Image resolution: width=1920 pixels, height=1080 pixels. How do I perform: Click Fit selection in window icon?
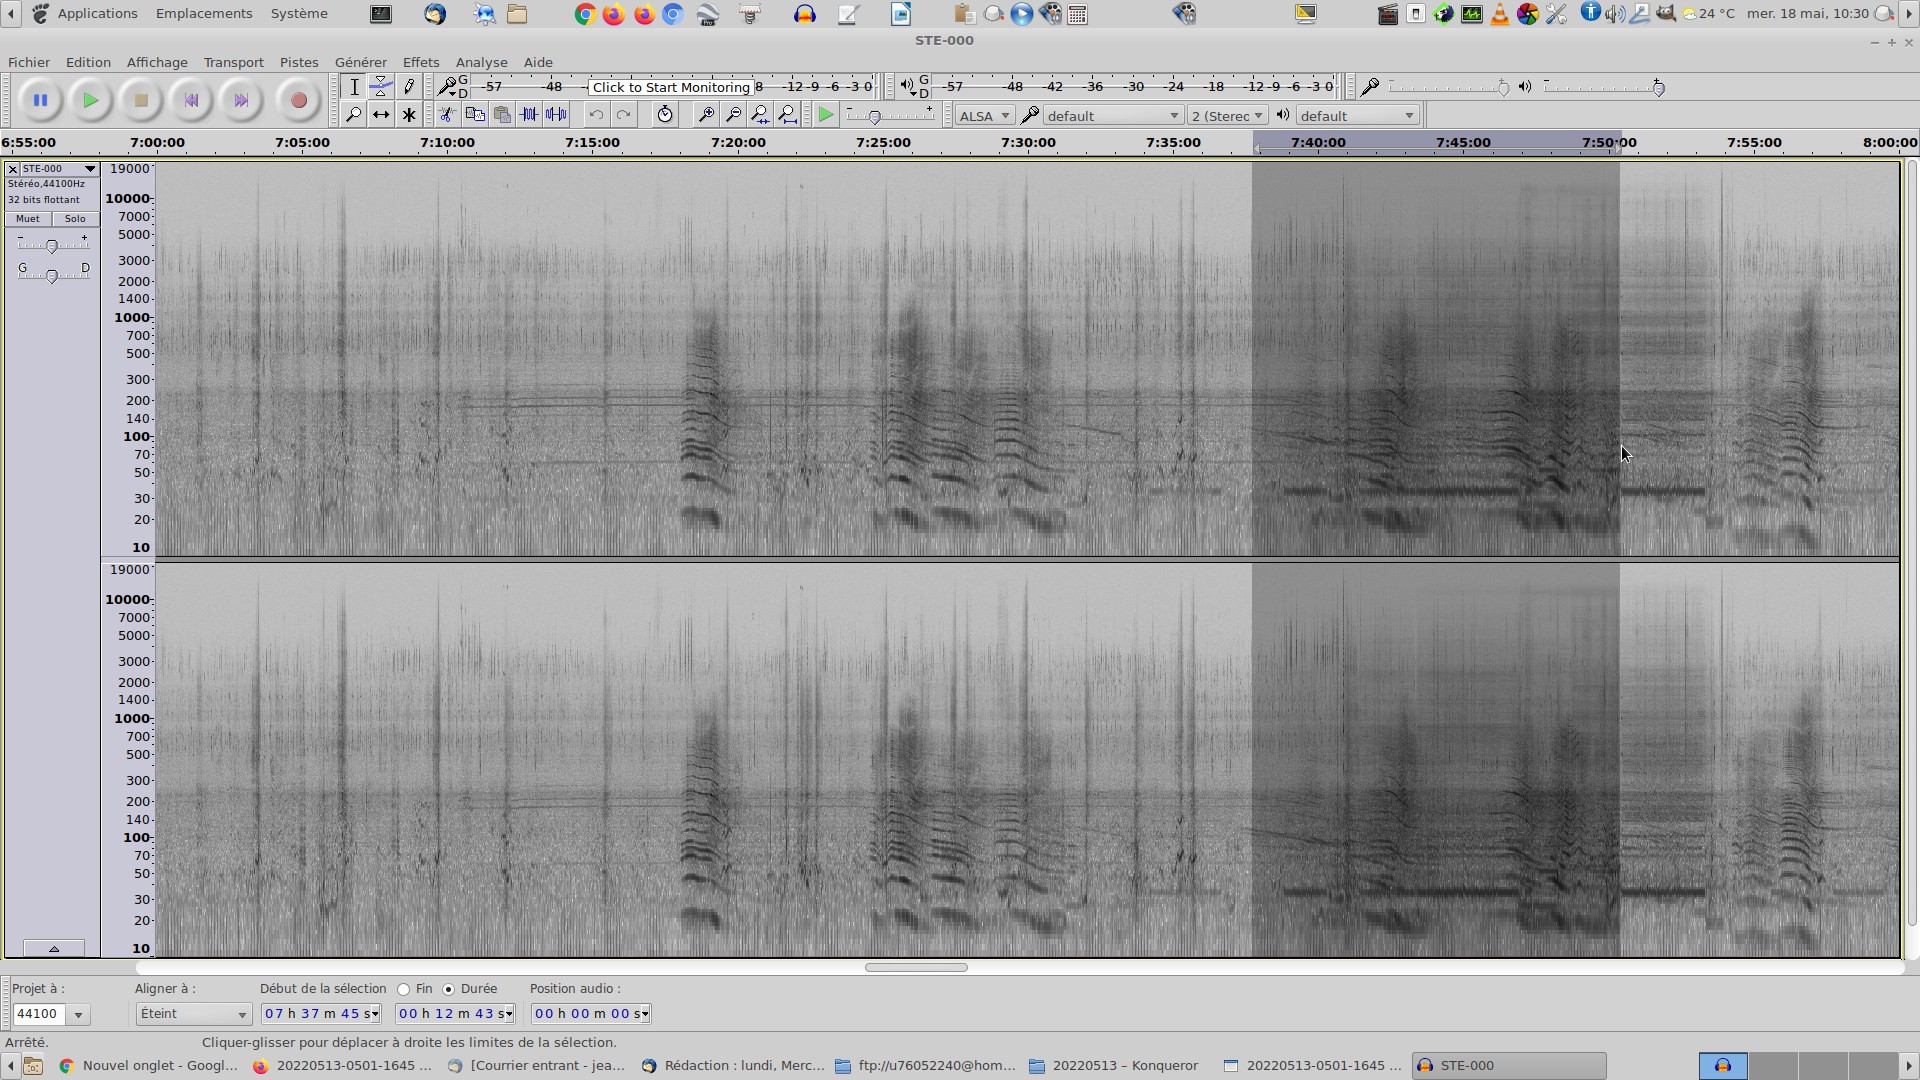tap(761, 115)
